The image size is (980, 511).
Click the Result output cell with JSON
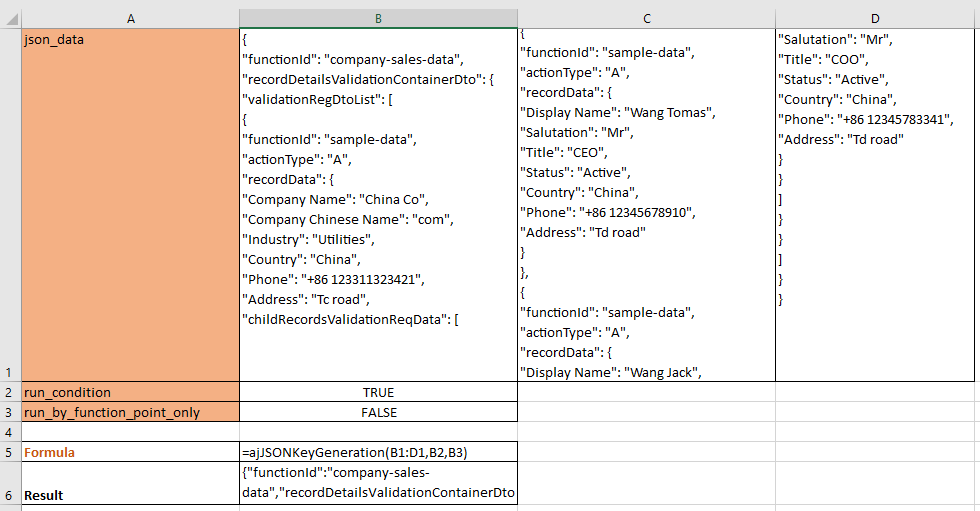(378, 483)
